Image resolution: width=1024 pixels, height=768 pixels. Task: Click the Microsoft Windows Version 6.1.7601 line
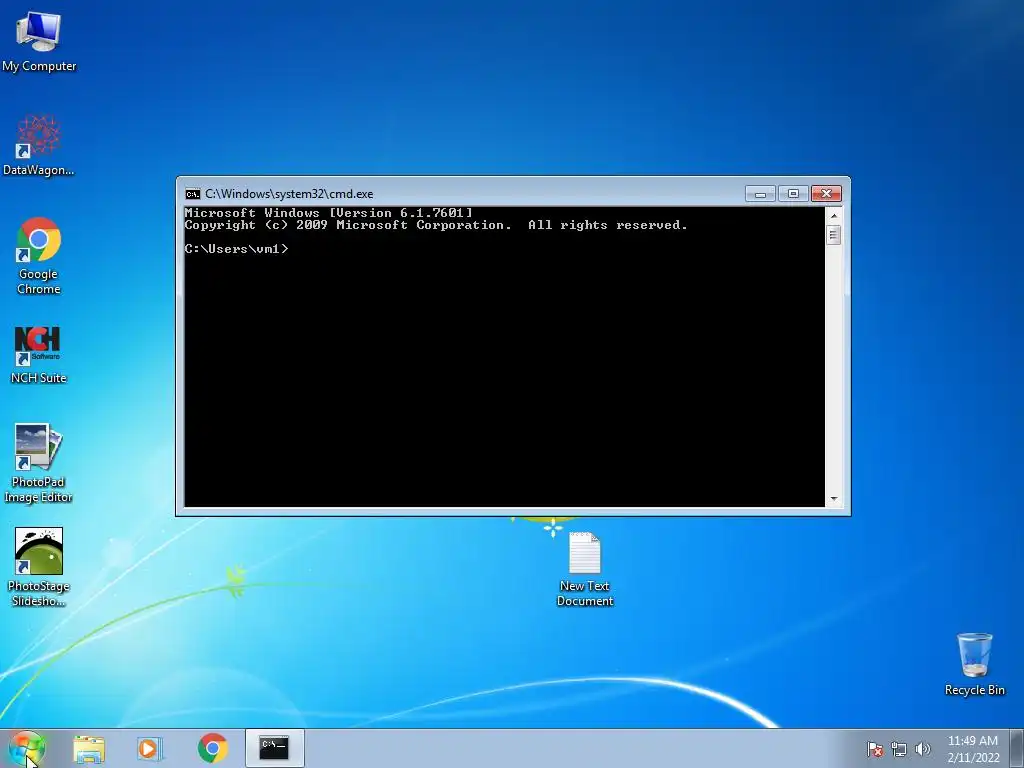tap(328, 213)
